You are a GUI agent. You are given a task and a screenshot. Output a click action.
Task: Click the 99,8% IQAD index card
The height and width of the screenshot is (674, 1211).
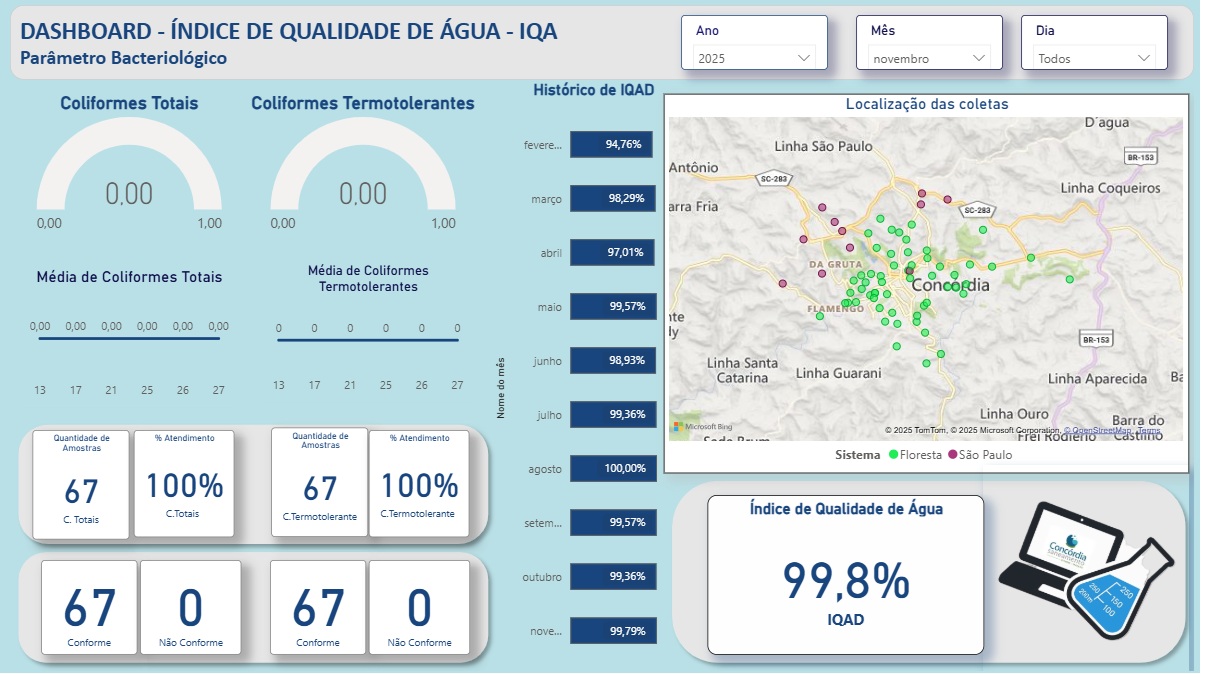[x=845, y=575]
